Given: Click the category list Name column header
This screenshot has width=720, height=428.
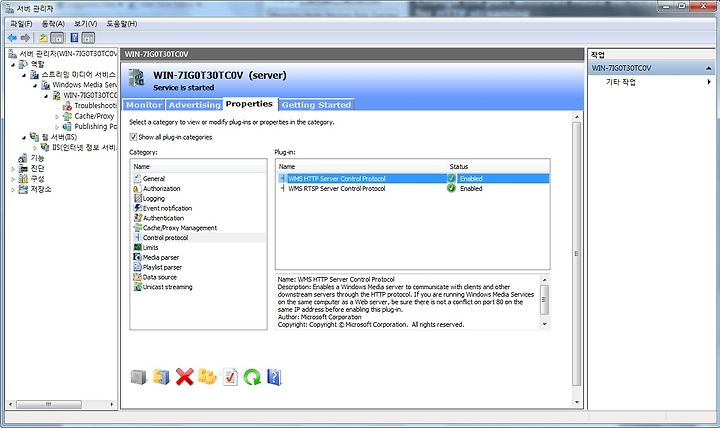Looking at the screenshot, I should [198, 166].
